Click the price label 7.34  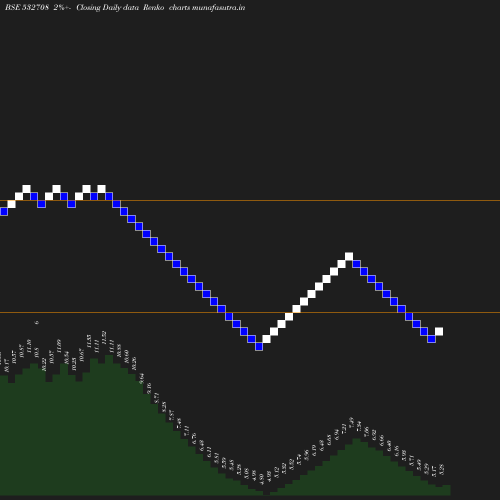pos(359,426)
